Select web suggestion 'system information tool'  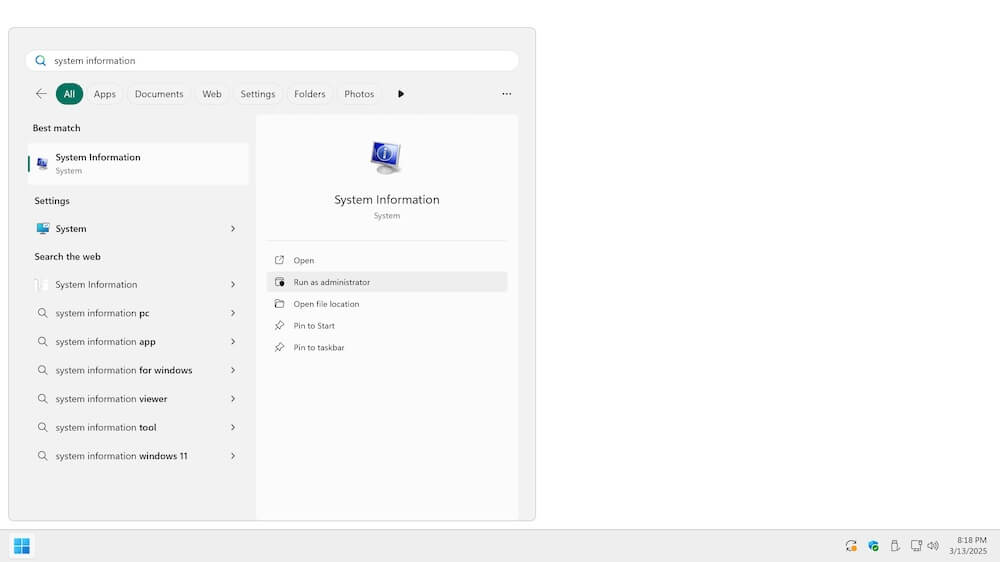[138, 427]
